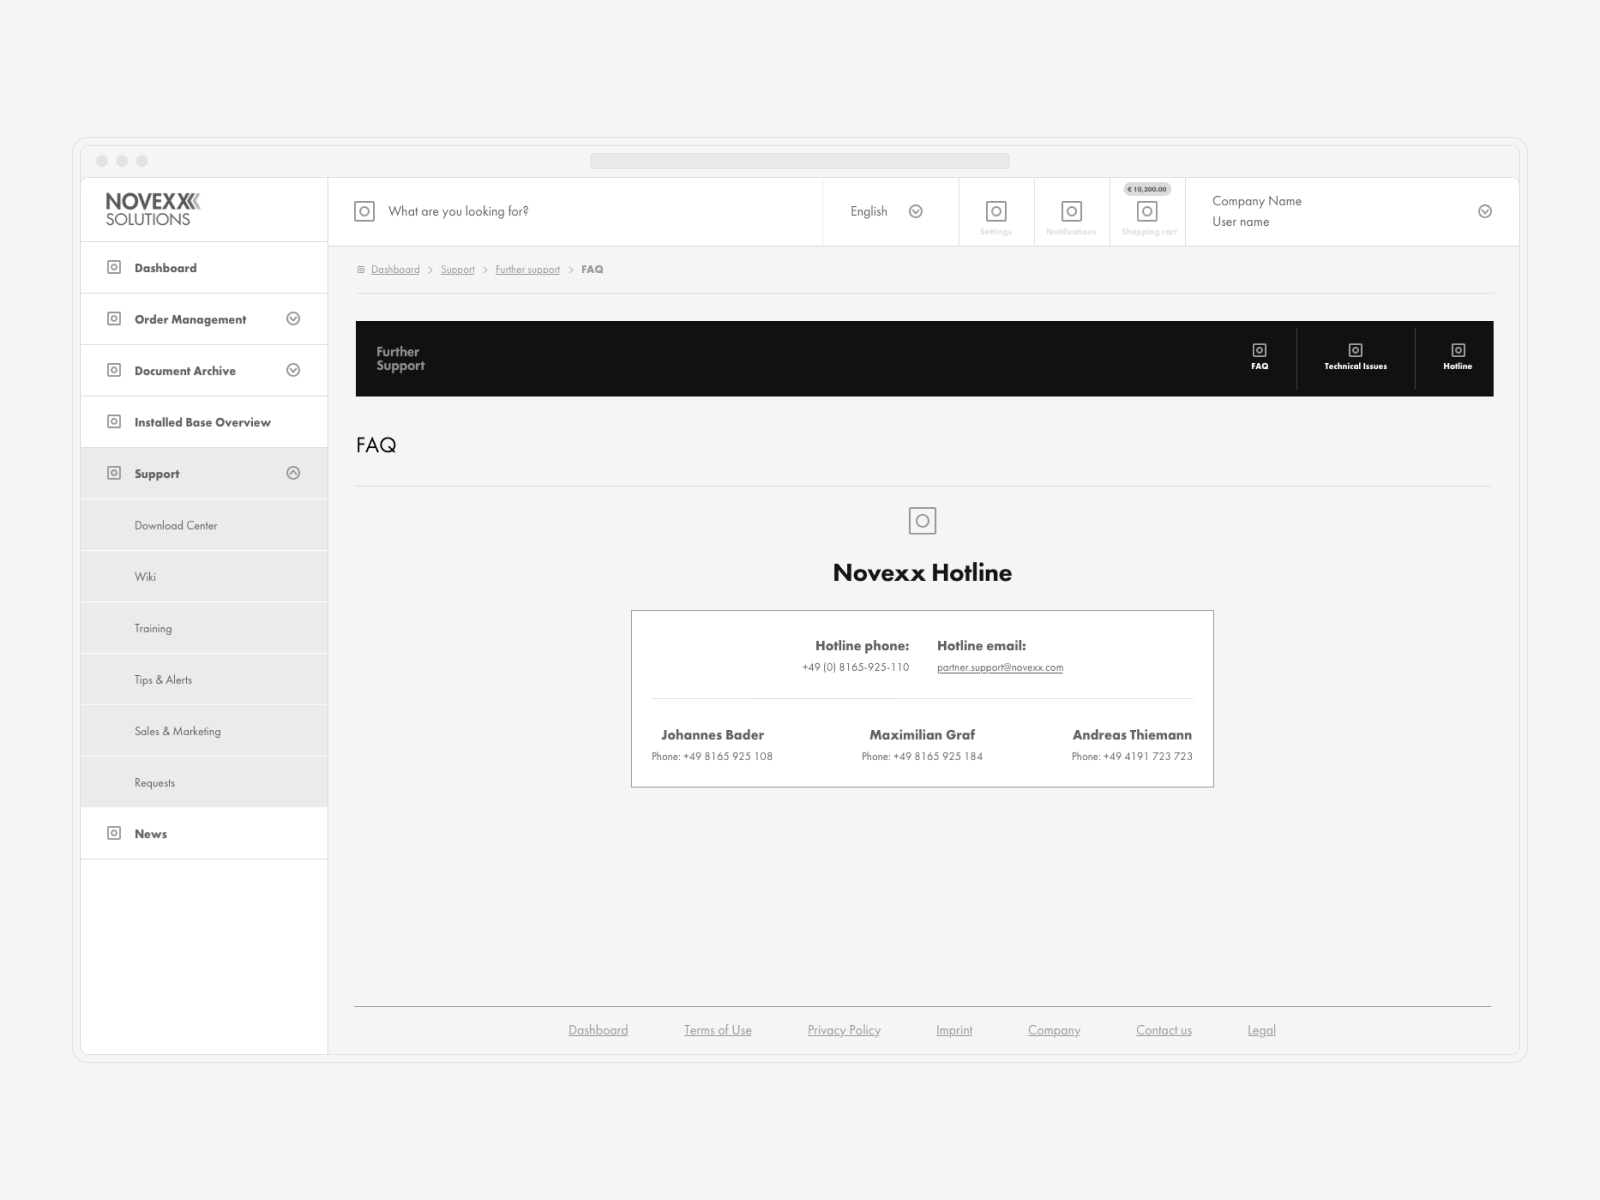The height and width of the screenshot is (1200, 1600).
Task: Click the search icon in top bar
Action: click(364, 211)
